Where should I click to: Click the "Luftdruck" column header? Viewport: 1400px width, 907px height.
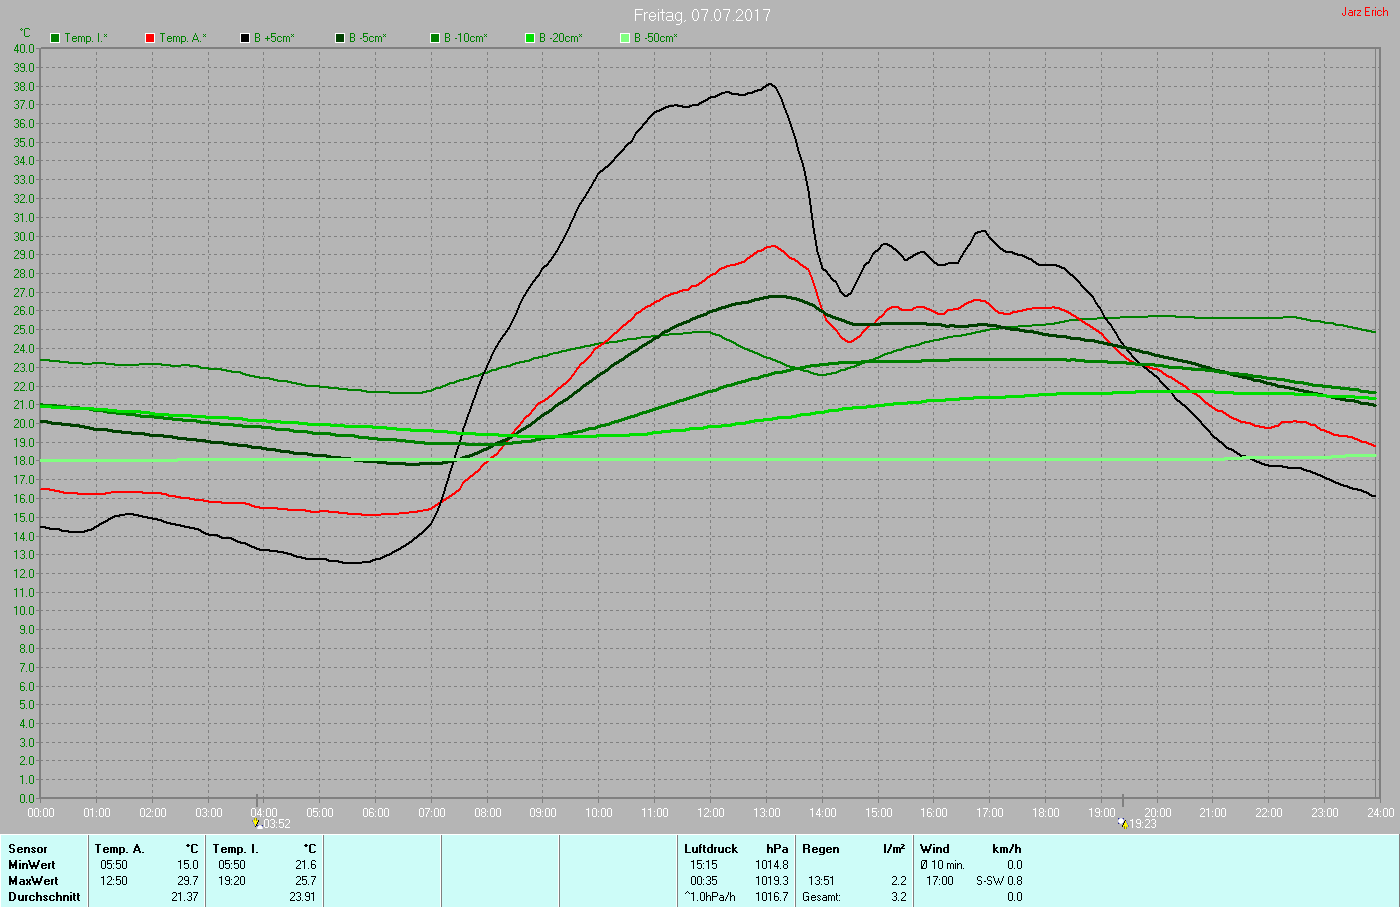[711, 849]
